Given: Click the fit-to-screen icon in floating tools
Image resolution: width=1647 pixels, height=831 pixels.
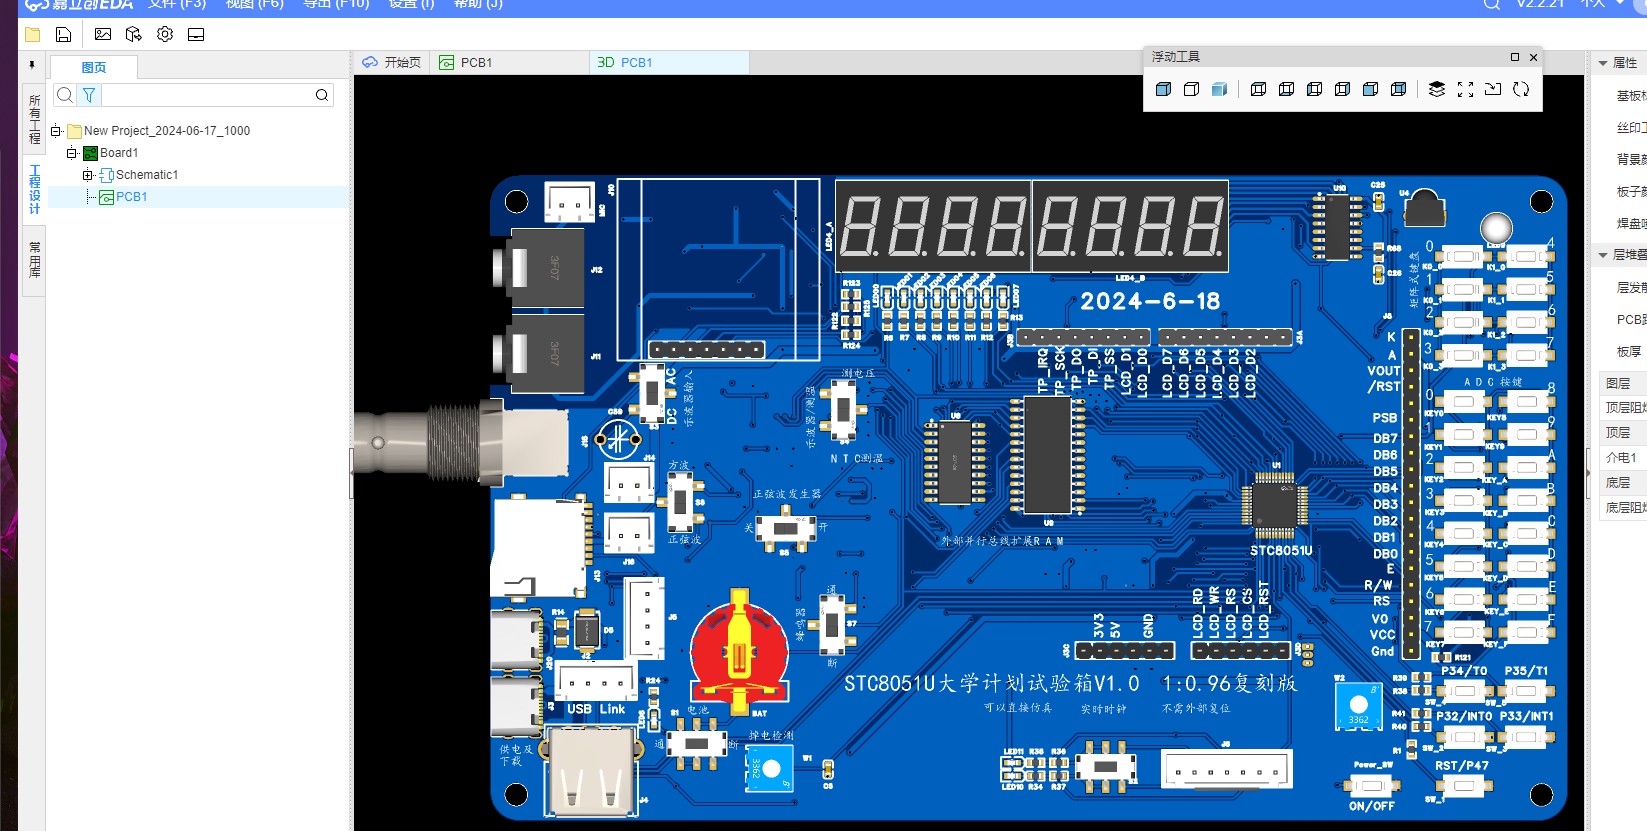Looking at the screenshot, I should tap(1465, 89).
